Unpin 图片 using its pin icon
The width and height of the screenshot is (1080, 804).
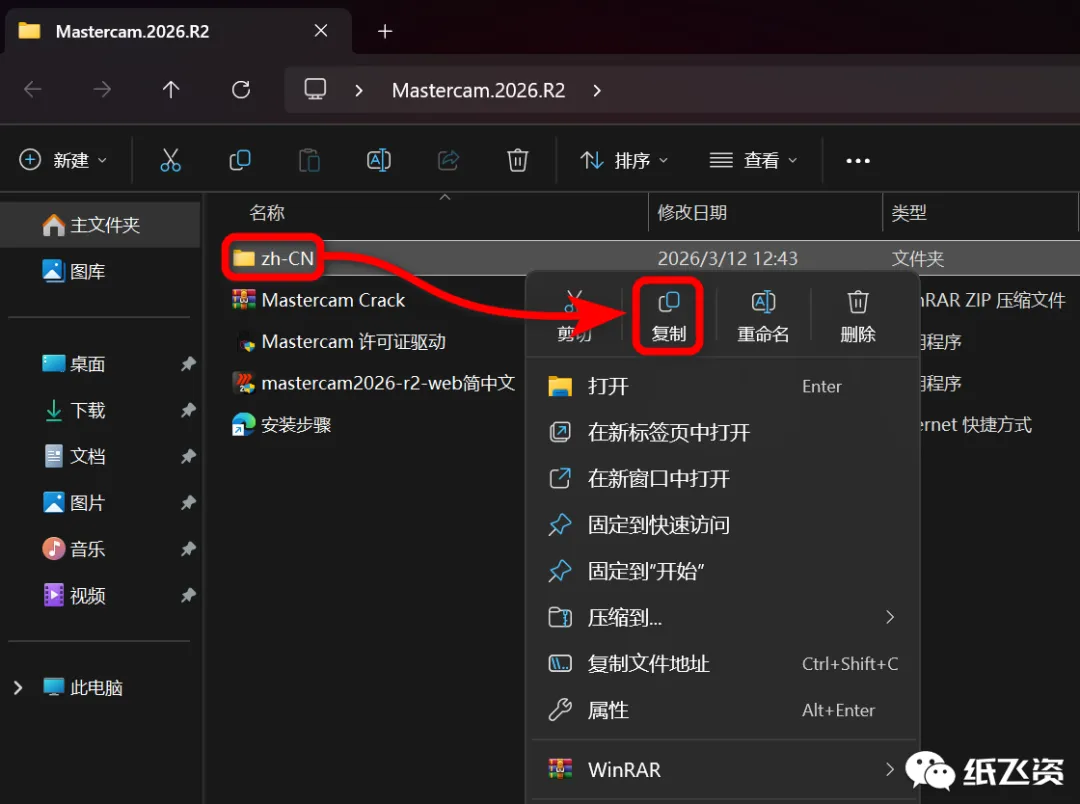click(188, 503)
